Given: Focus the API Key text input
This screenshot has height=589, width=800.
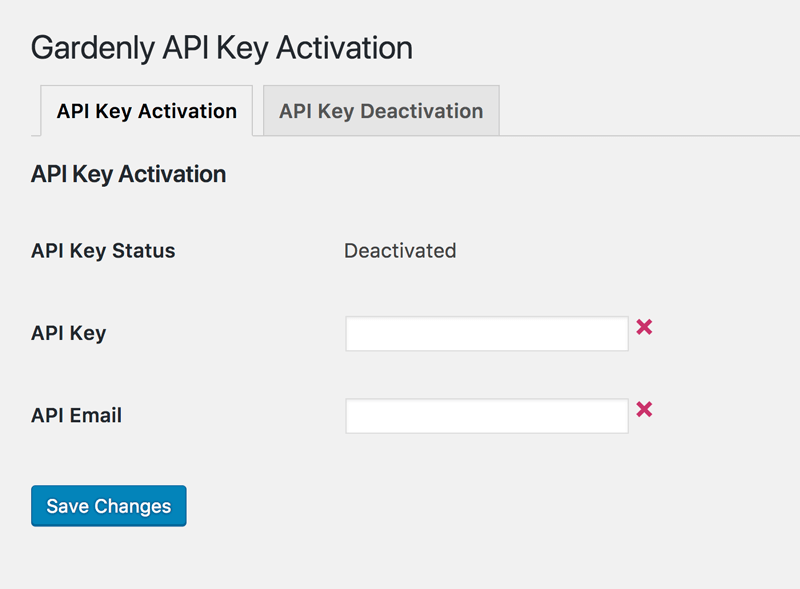Looking at the screenshot, I should pyautogui.click(x=487, y=333).
